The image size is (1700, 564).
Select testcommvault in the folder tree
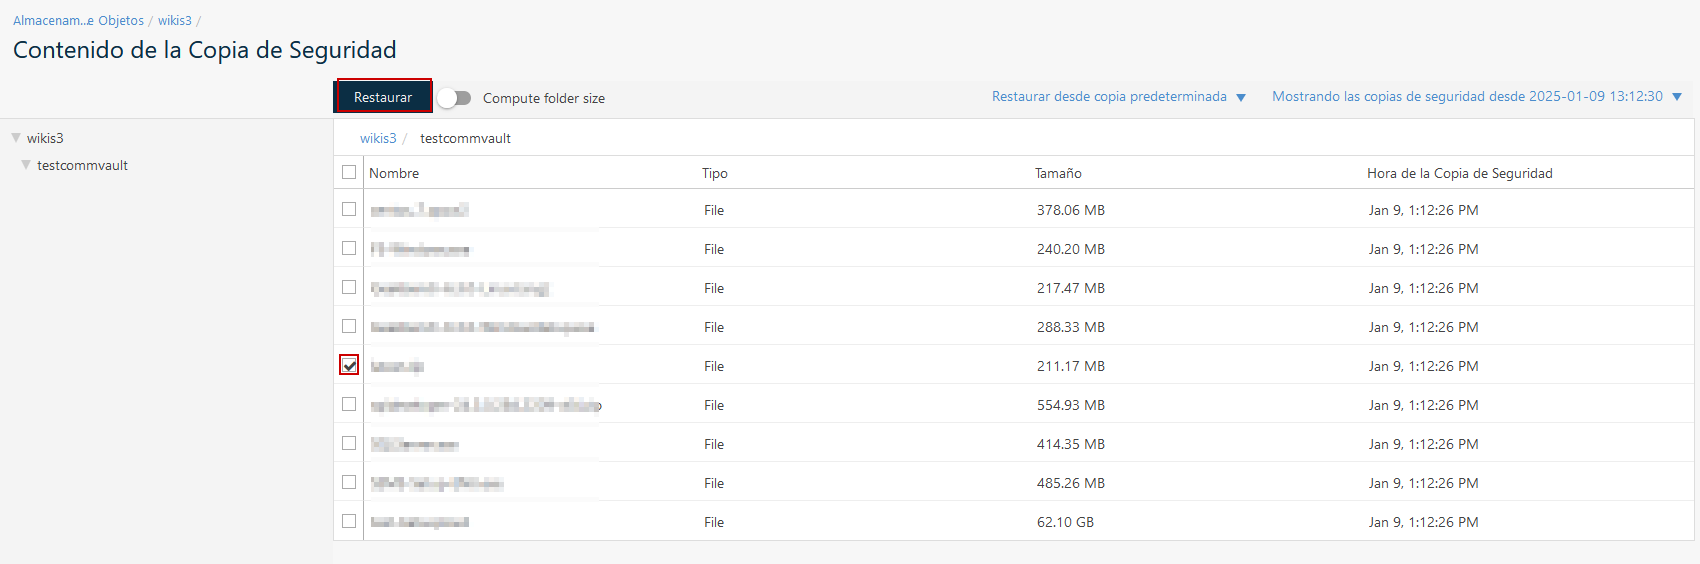[82, 165]
